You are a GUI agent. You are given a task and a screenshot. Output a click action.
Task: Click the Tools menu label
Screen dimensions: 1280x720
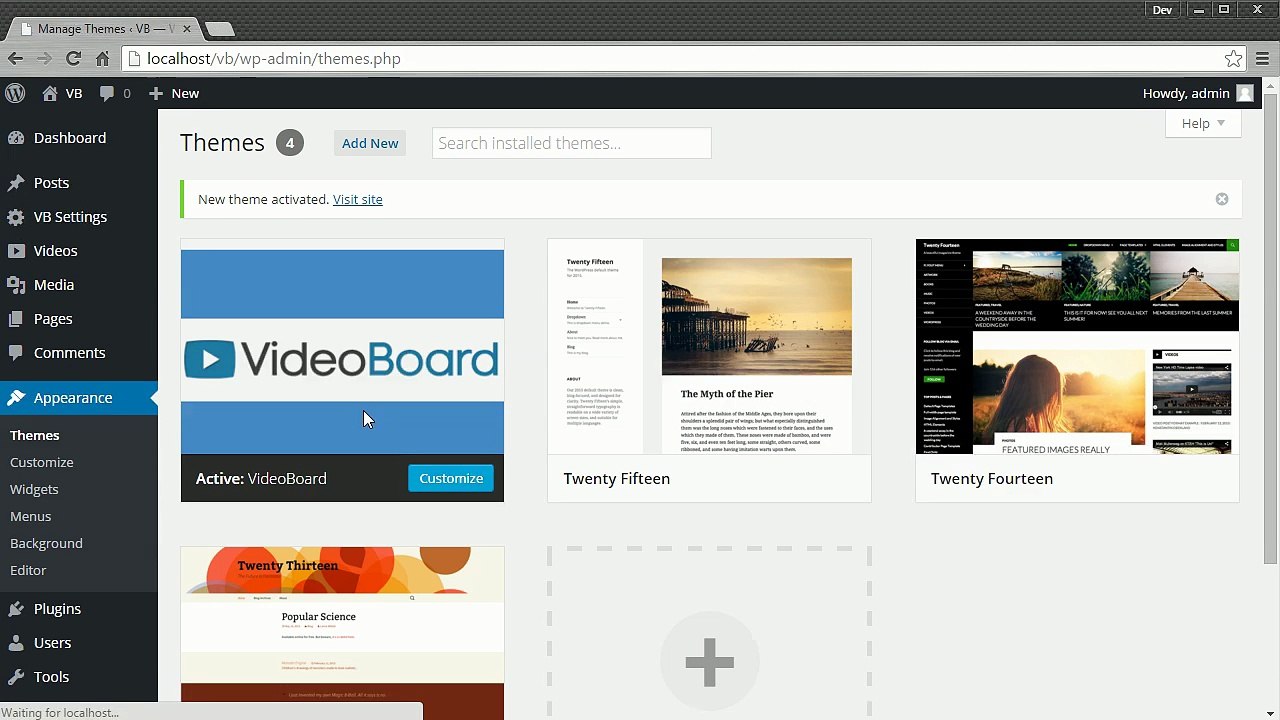51,677
